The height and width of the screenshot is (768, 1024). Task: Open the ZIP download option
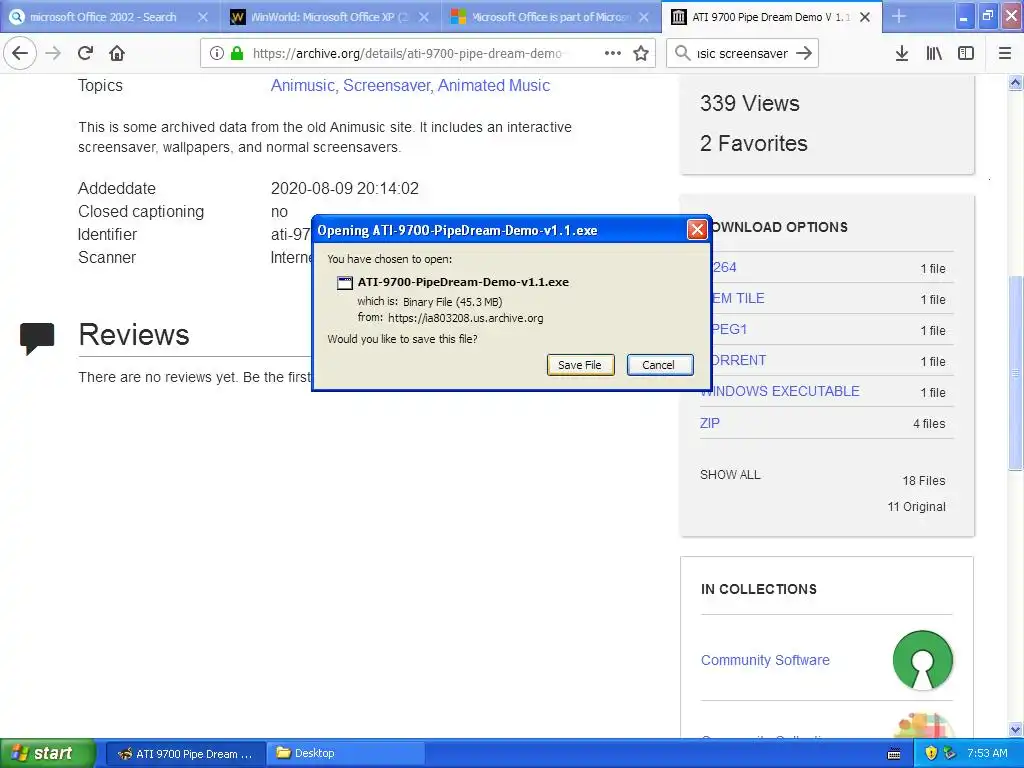tap(710, 423)
